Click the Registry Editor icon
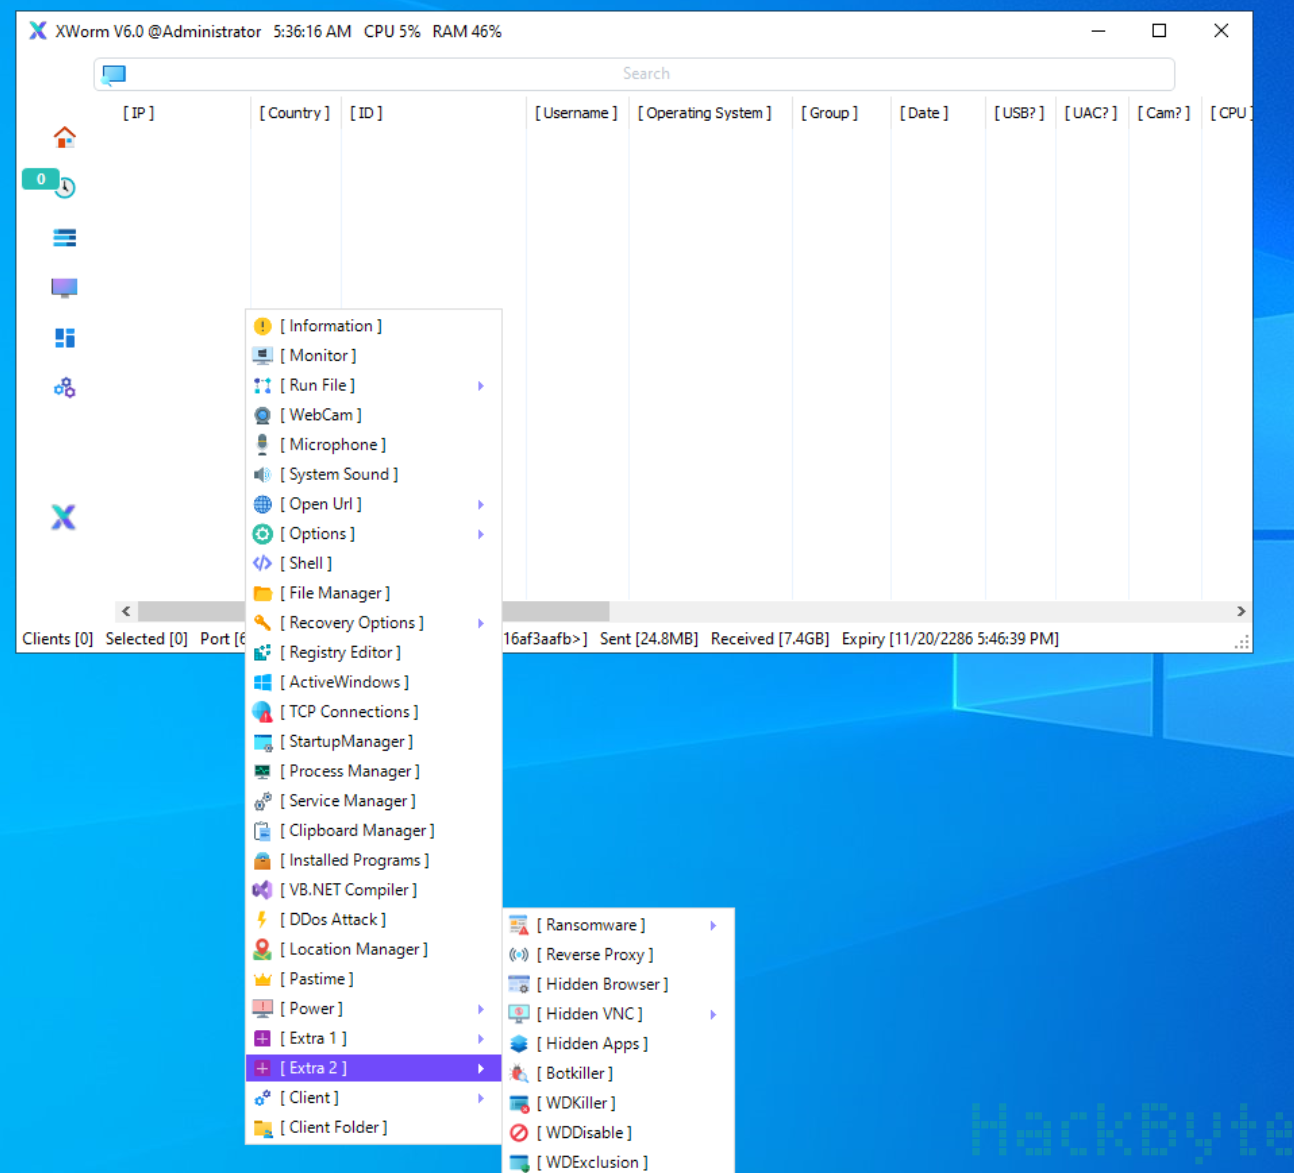1294x1173 pixels. [x=262, y=652]
